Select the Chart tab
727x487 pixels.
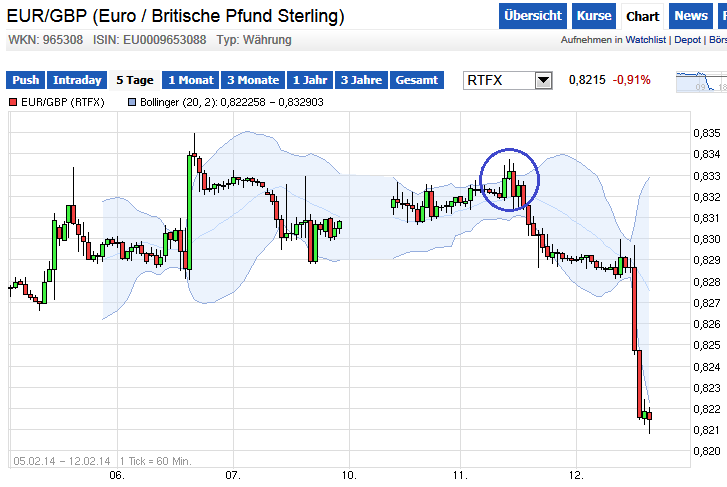[x=642, y=16]
